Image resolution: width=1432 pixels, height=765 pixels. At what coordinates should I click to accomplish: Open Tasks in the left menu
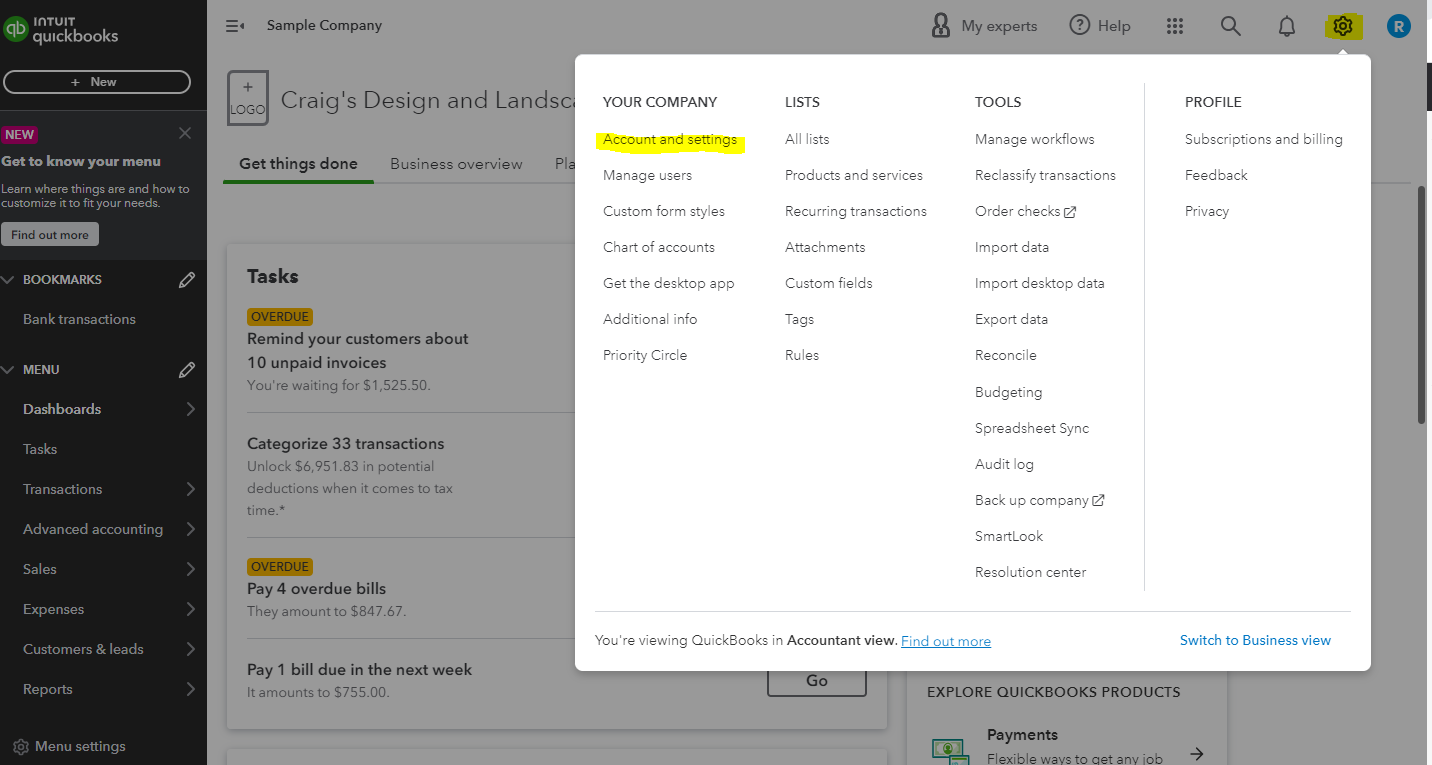click(40, 449)
